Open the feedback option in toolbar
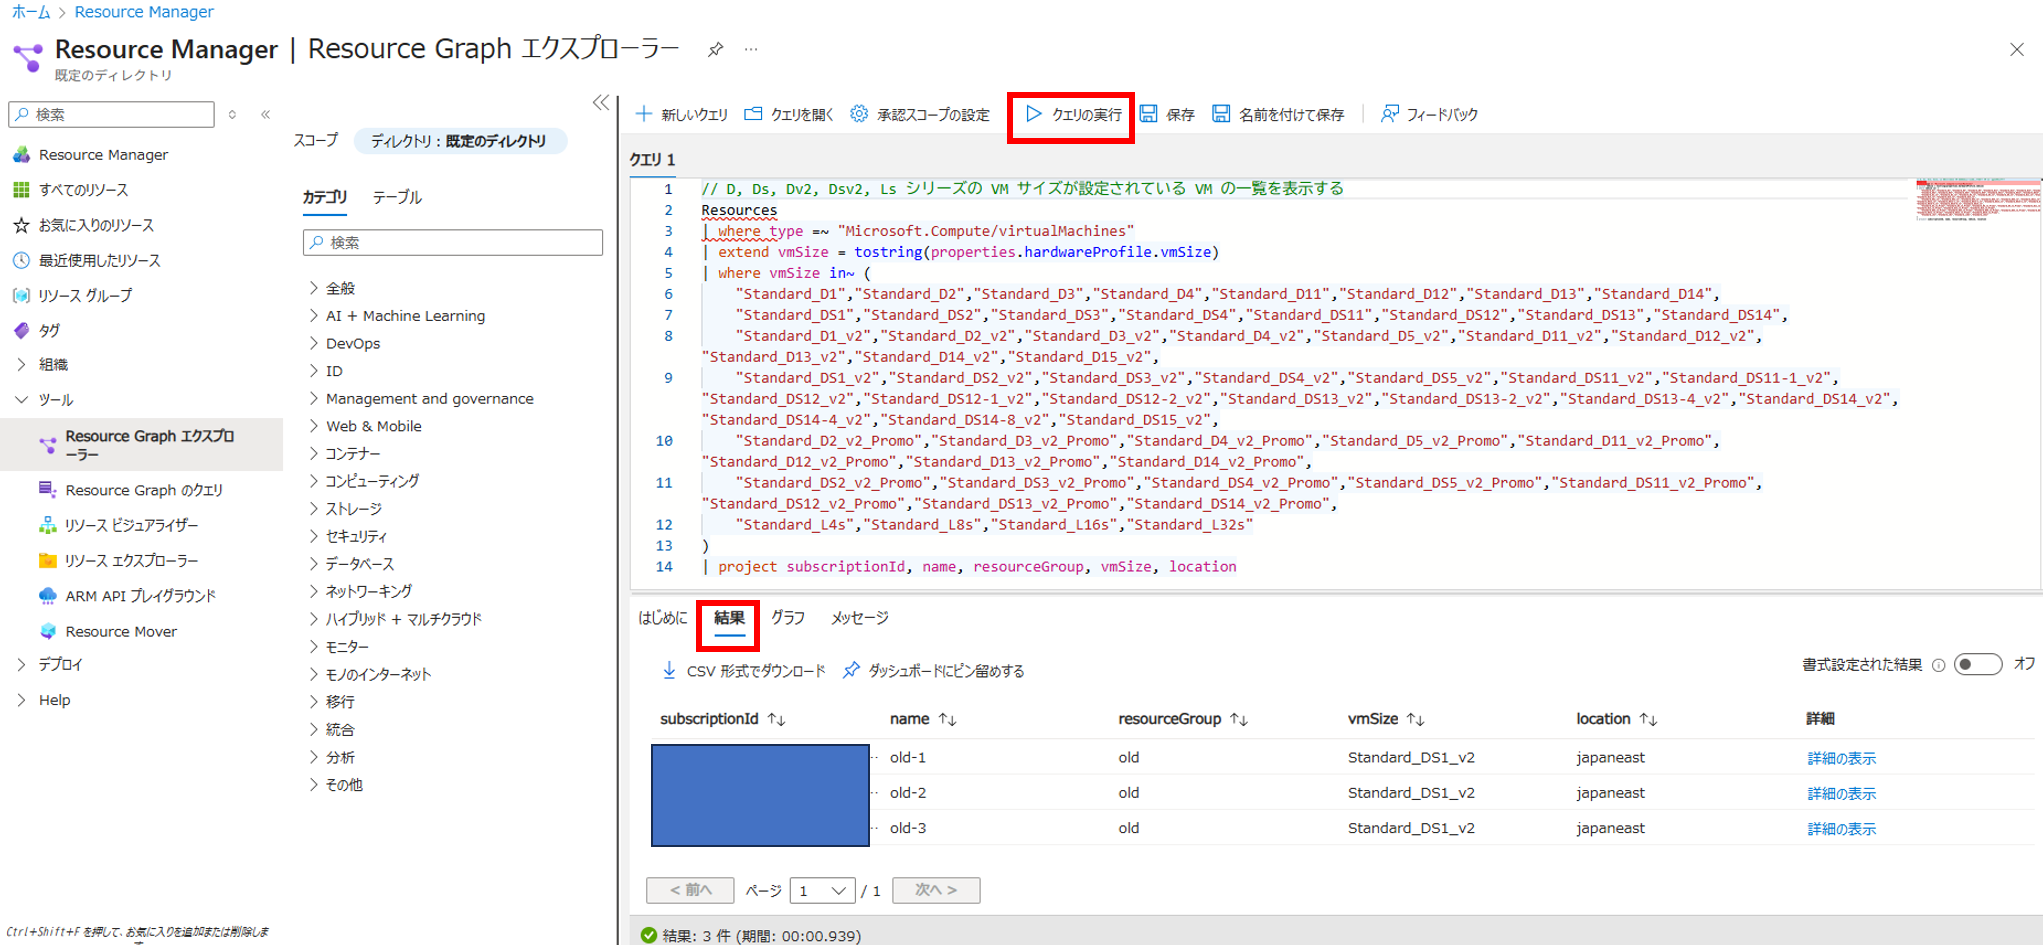The width and height of the screenshot is (2043, 945). pos(1430,114)
